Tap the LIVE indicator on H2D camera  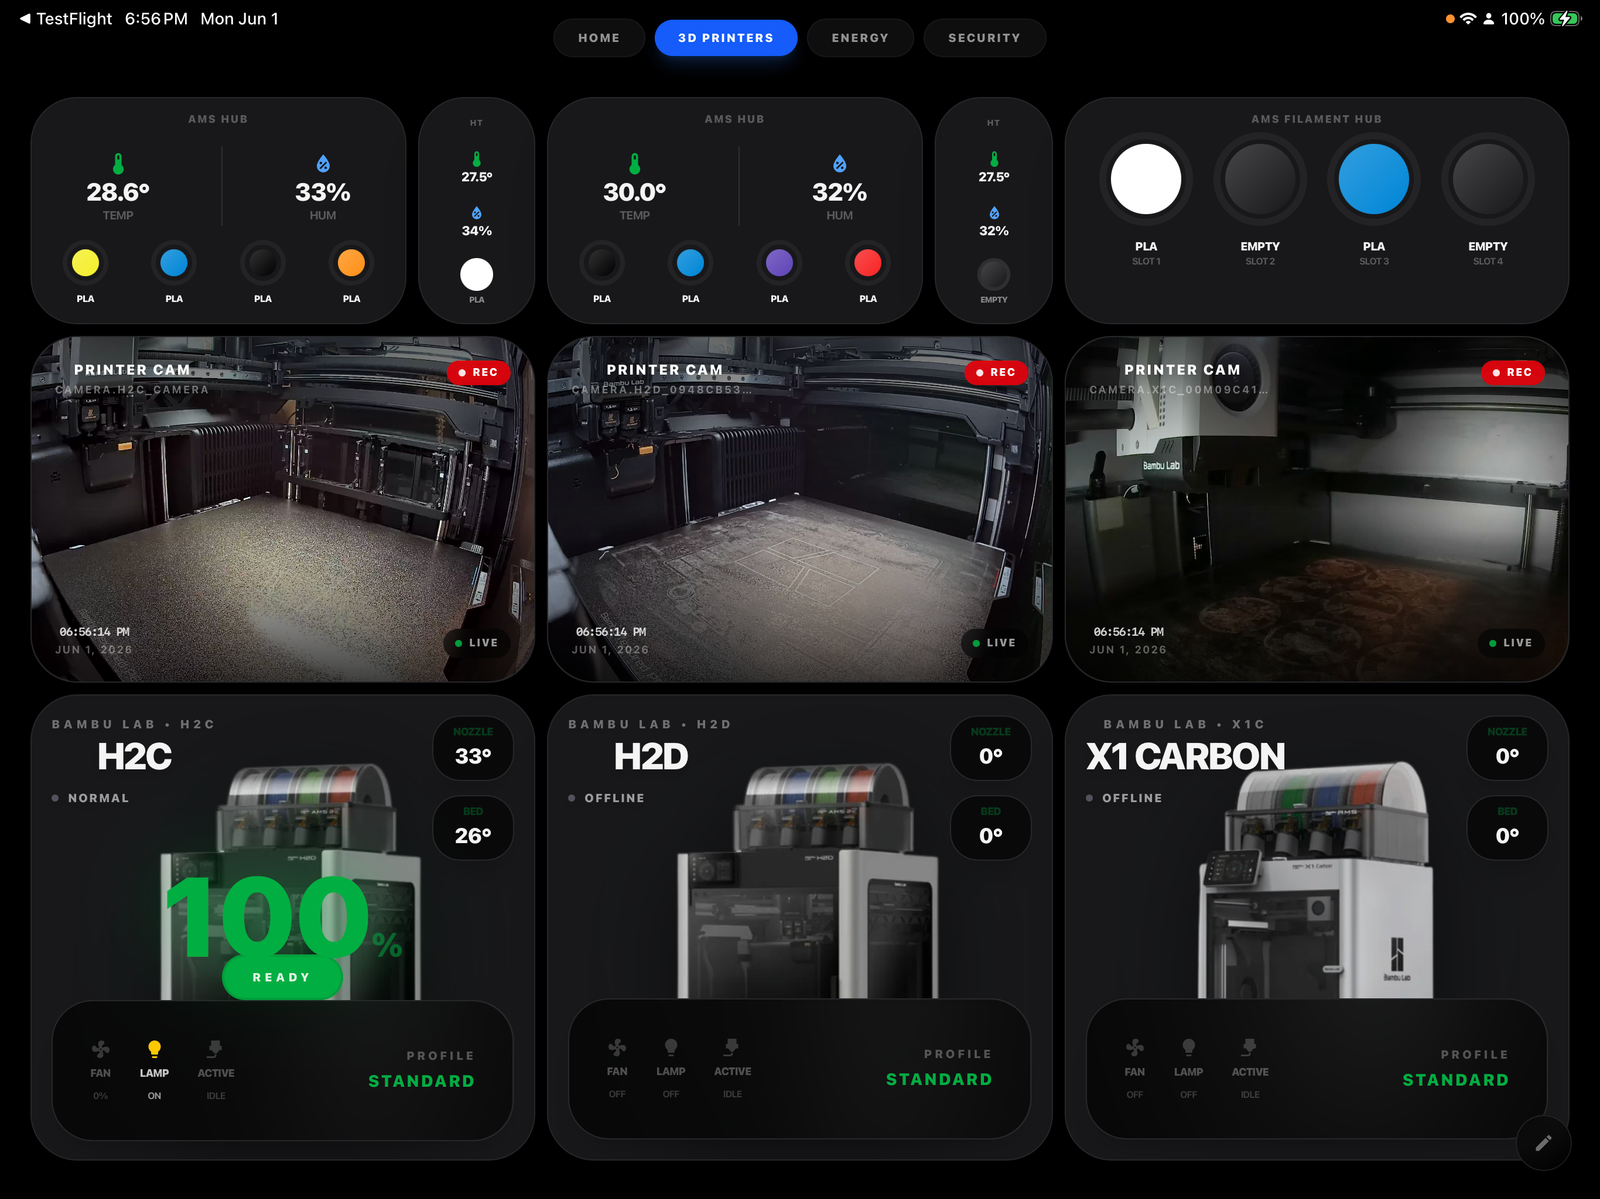pyautogui.click(x=994, y=643)
